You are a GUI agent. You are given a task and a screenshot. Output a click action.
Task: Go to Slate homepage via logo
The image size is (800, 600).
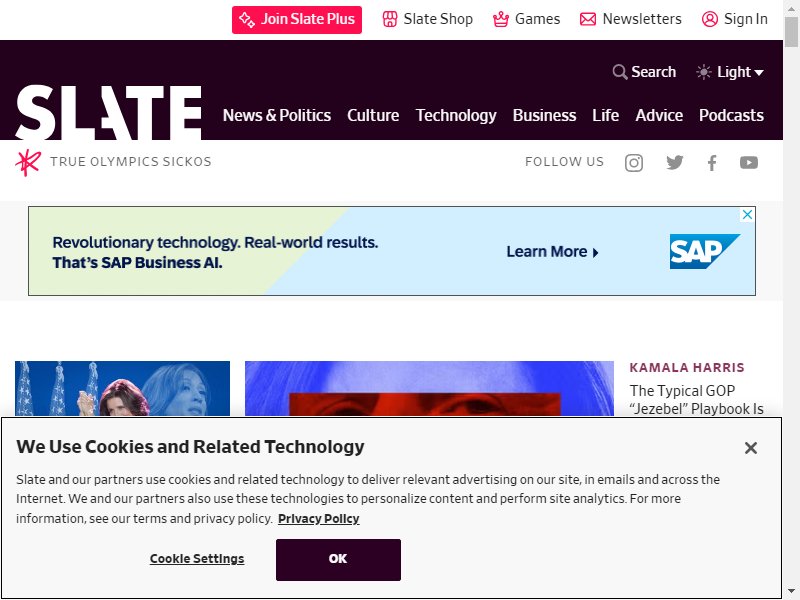[108, 112]
